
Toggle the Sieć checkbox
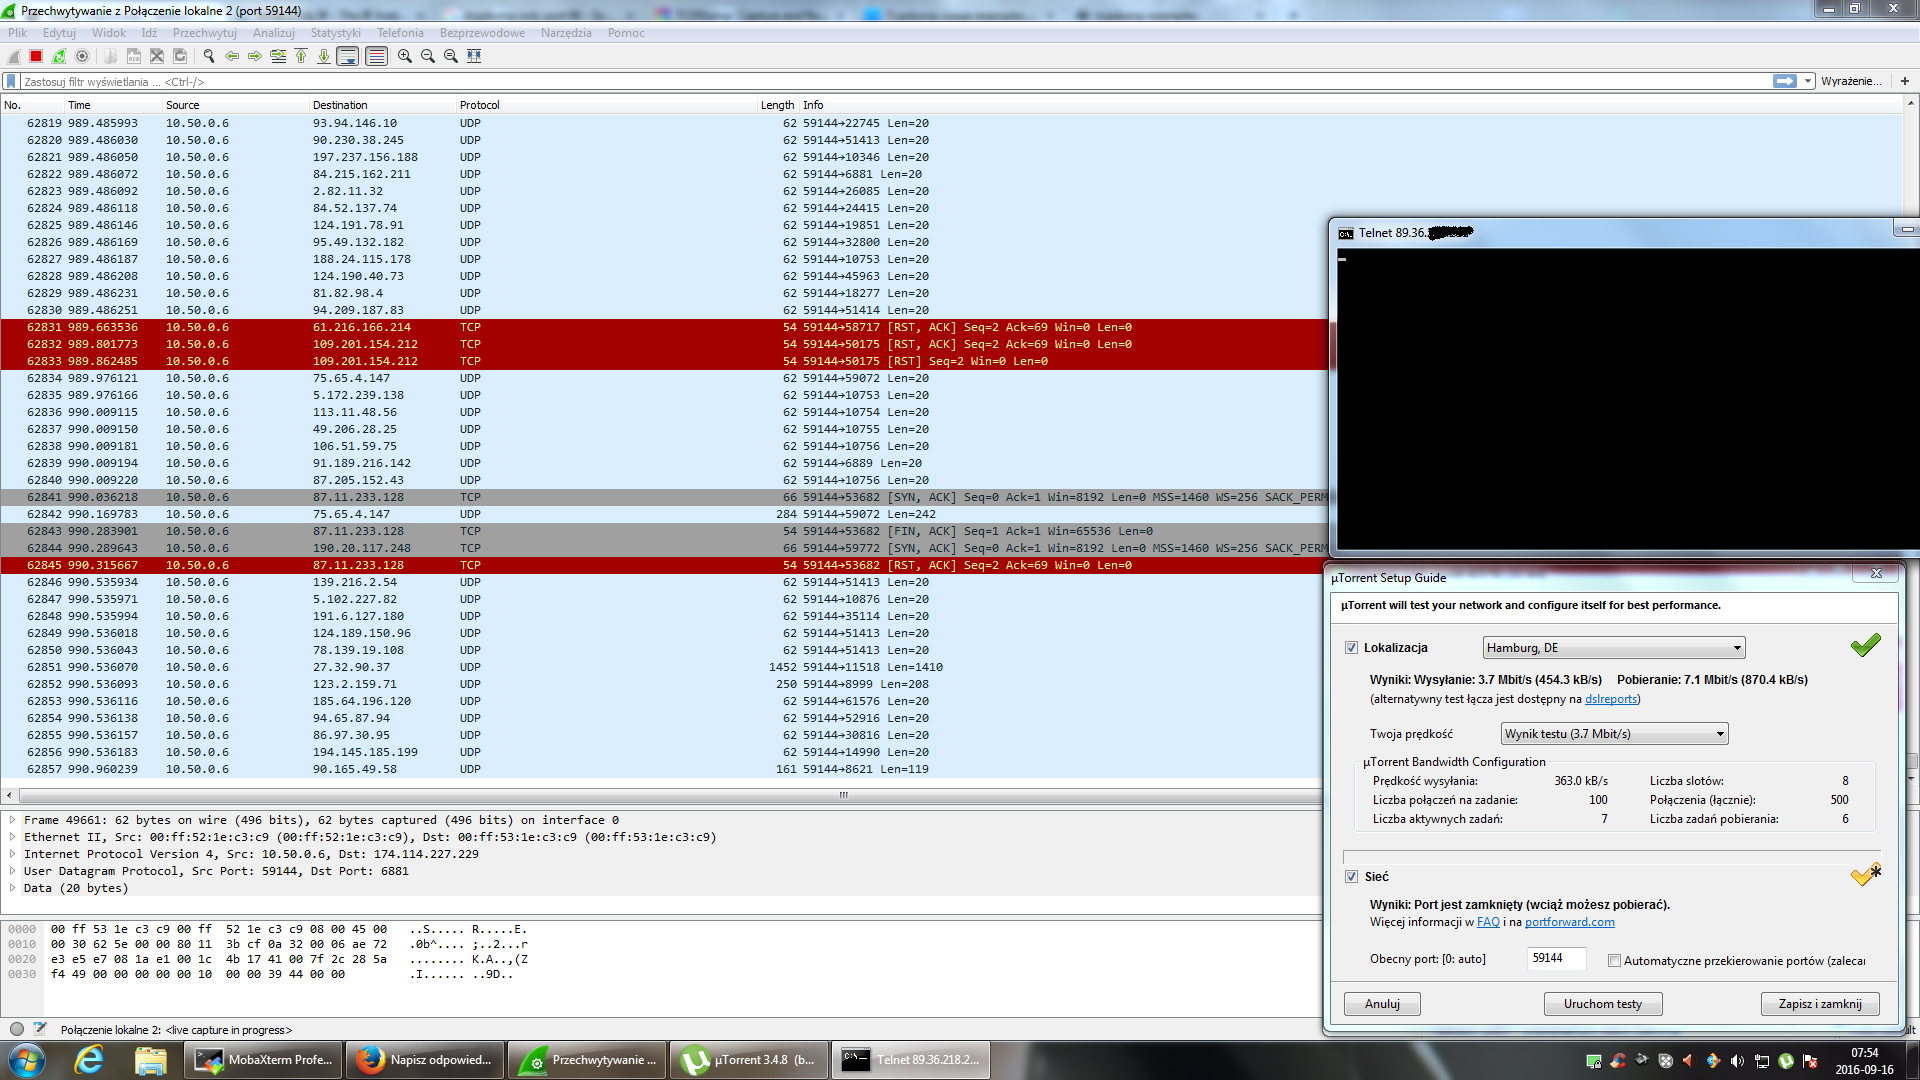1352,877
